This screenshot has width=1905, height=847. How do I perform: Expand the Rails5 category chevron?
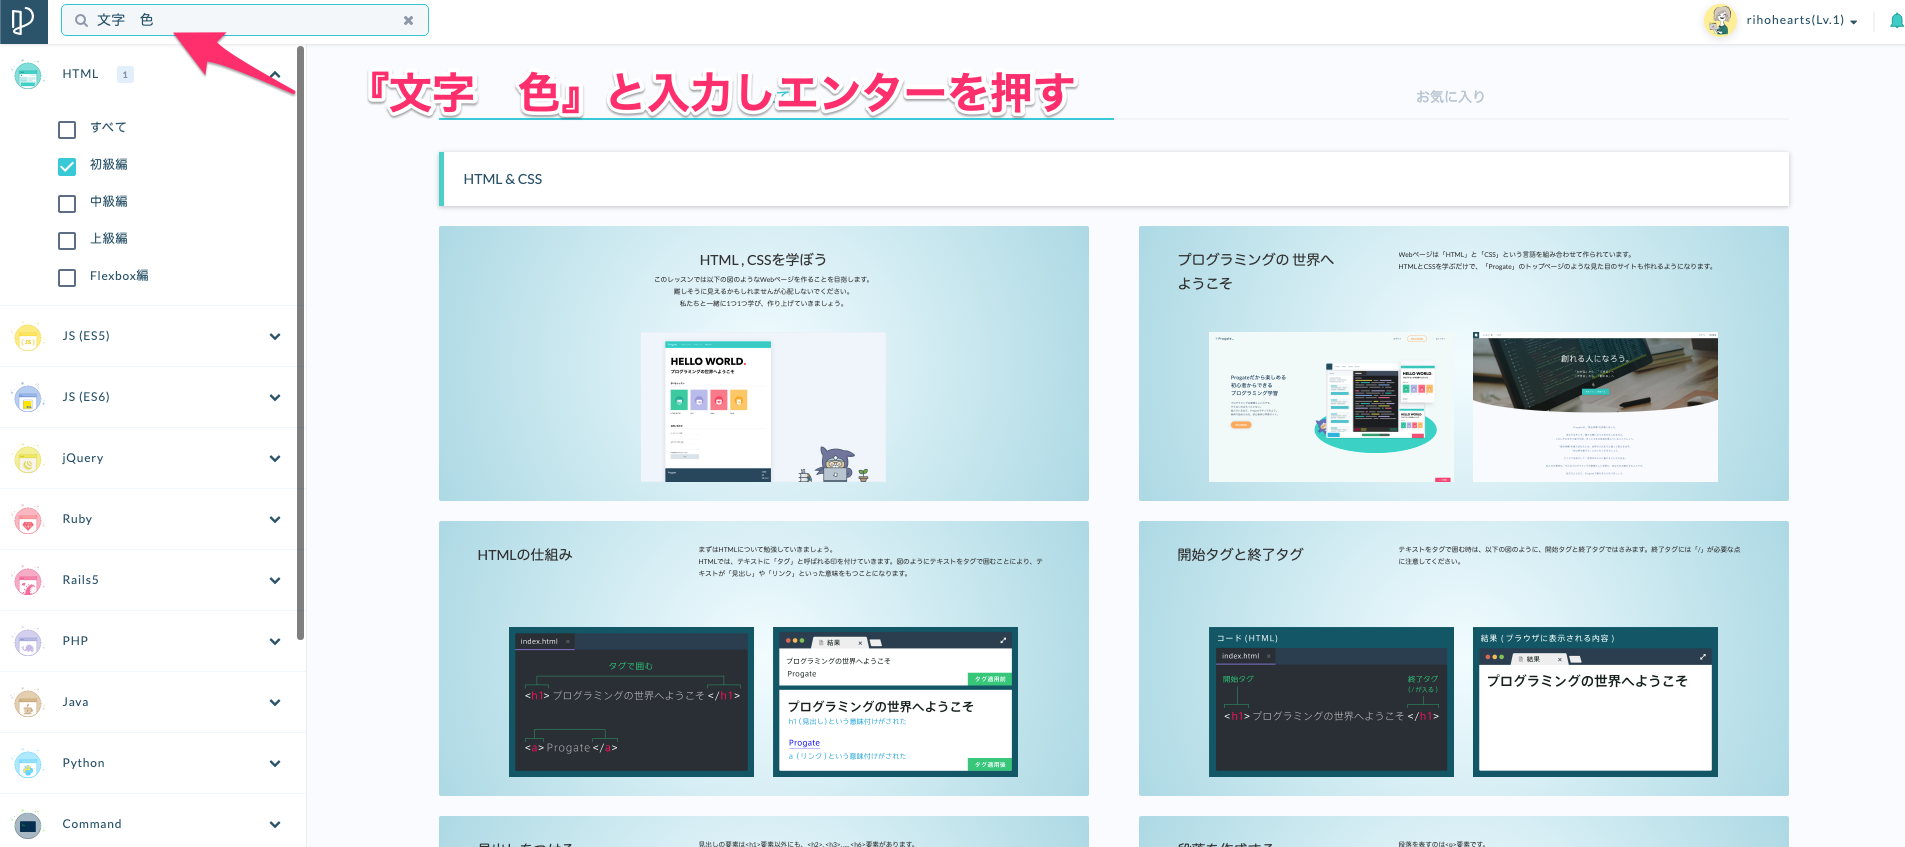[x=274, y=581]
